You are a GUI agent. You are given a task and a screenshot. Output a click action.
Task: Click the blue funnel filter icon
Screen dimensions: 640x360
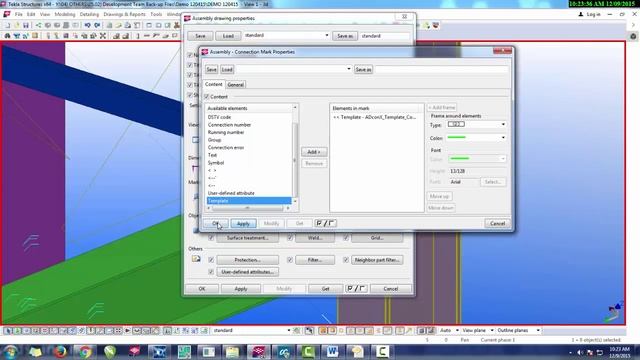click(17, 36)
